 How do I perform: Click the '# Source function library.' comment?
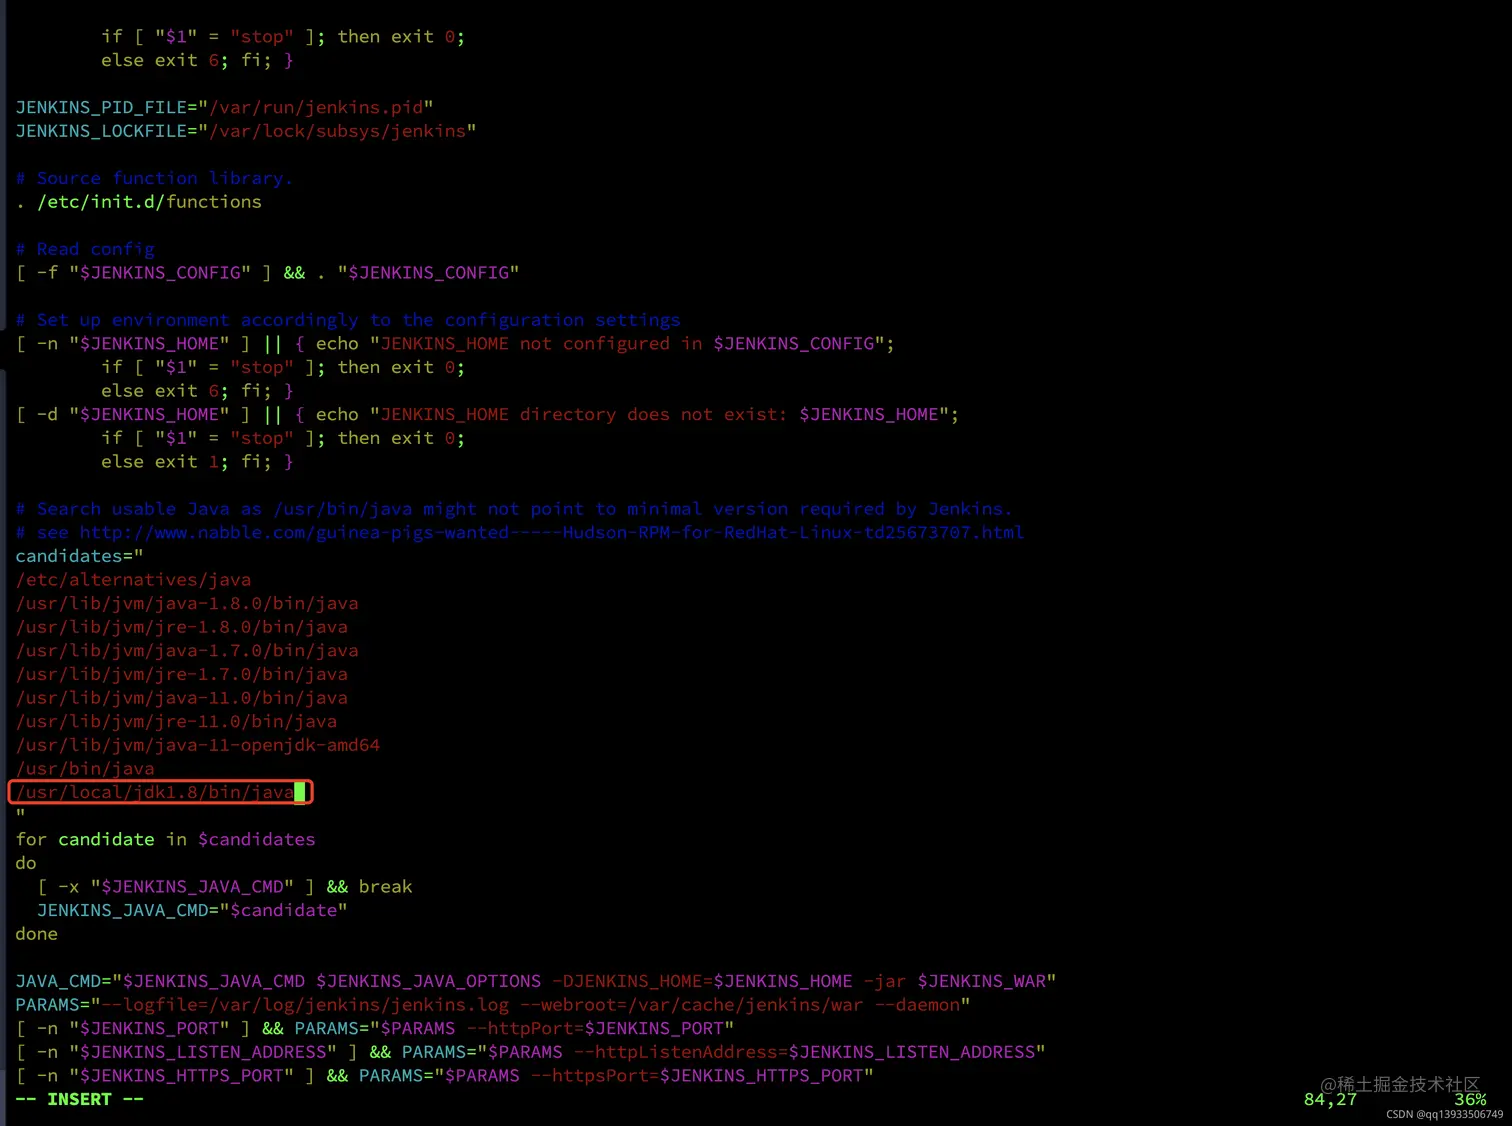tap(154, 178)
